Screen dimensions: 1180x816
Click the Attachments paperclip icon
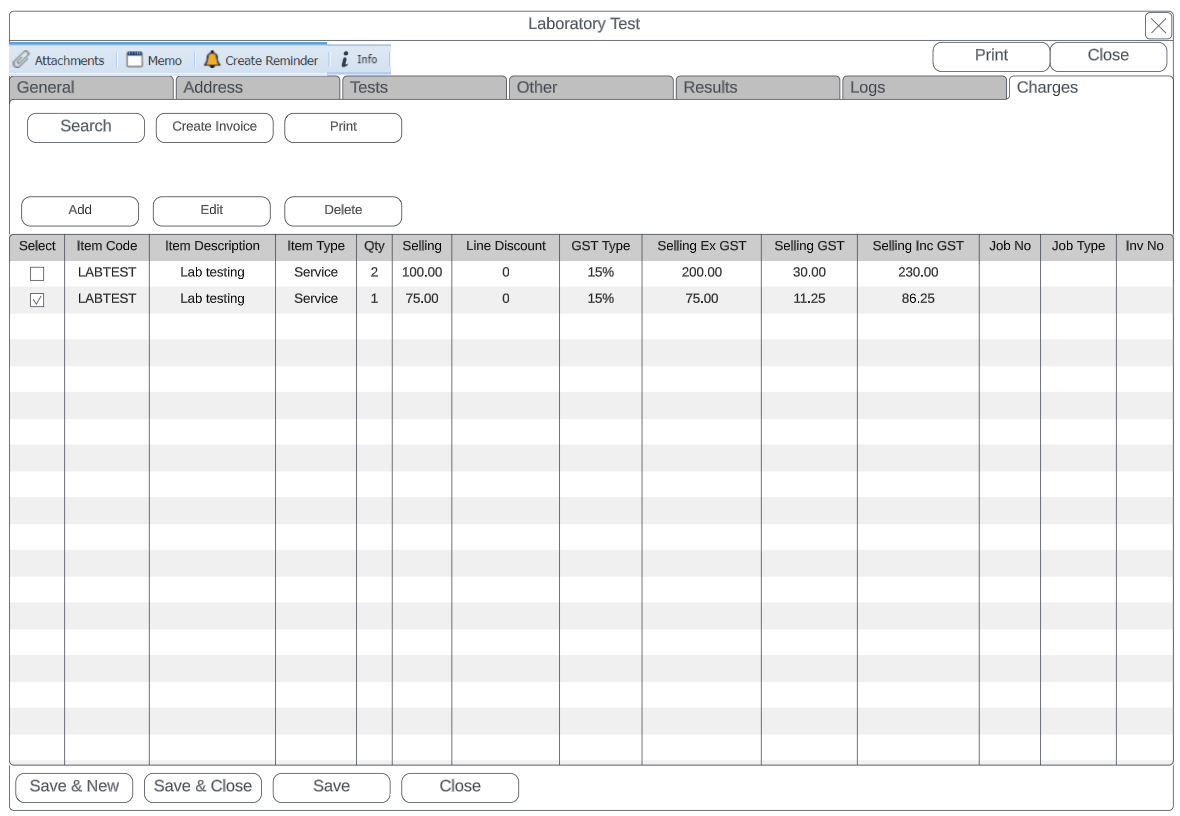21,60
